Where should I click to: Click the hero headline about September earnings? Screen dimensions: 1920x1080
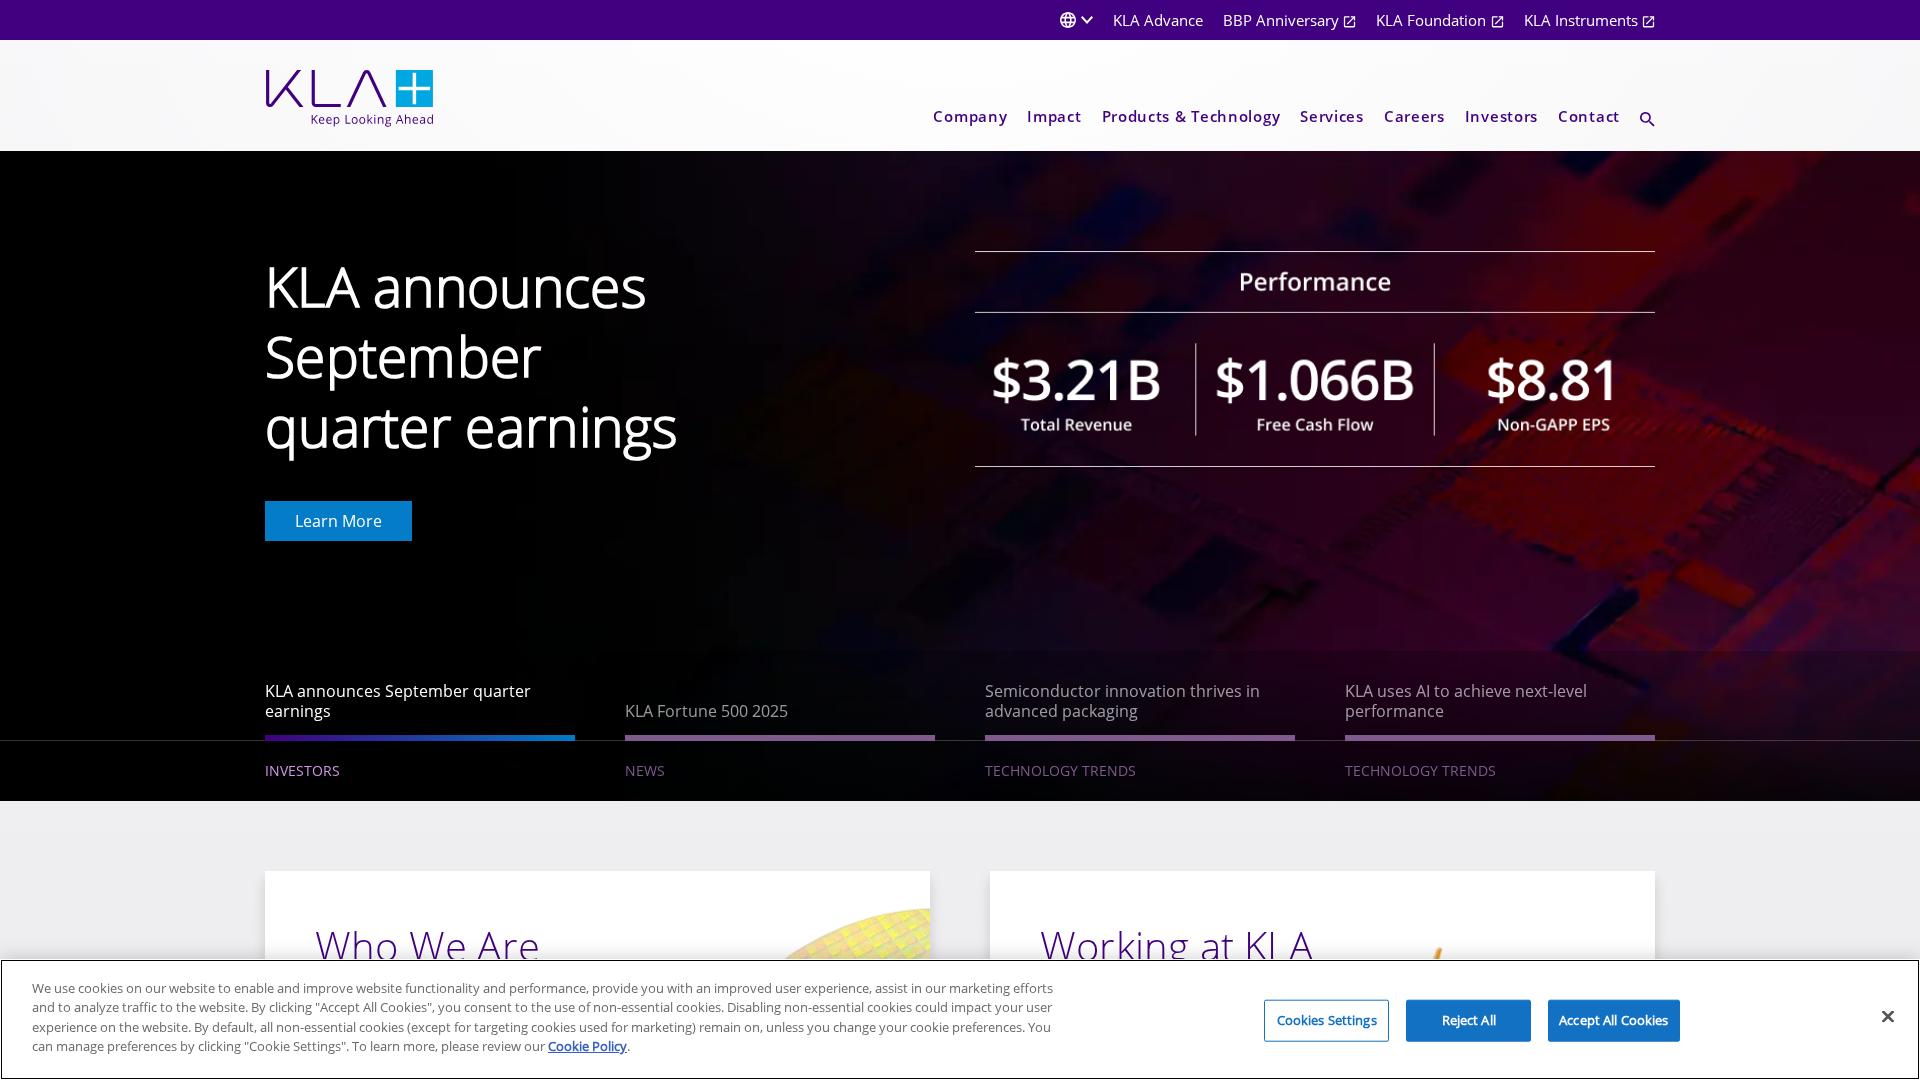[471, 358]
